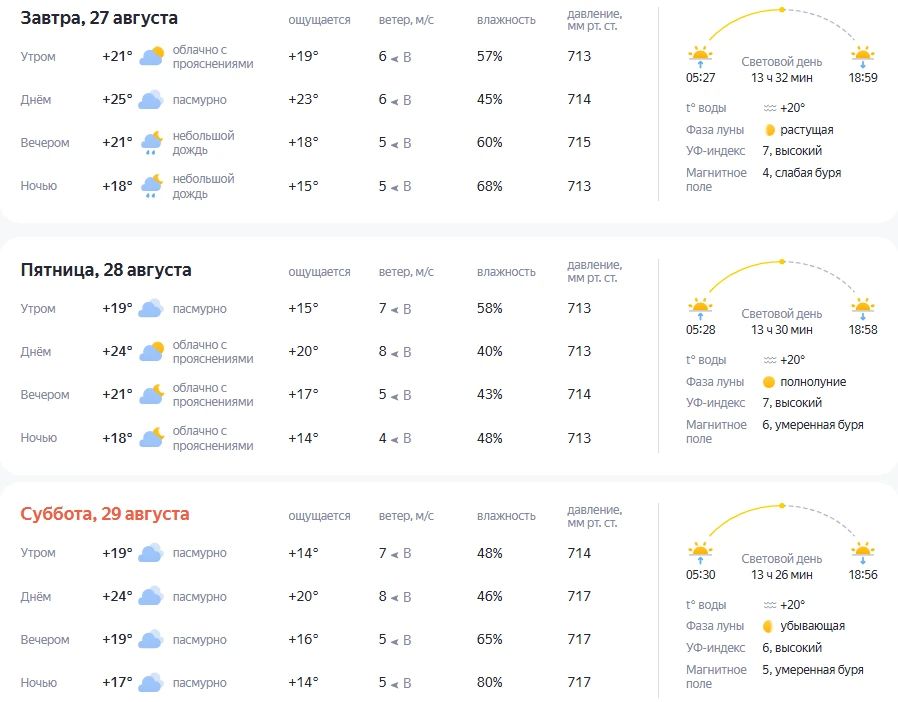Click the 717 pressure value for Saturday night

pyautogui.click(x=579, y=683)
